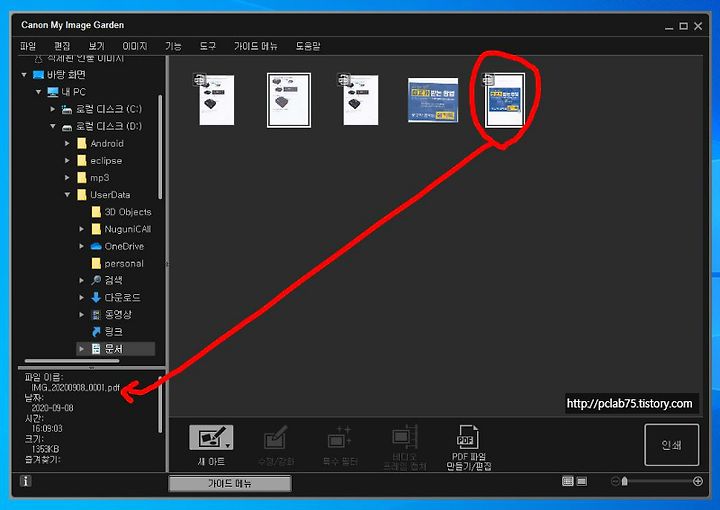Viewport: 720px width, 510px height.
Task: Click the 인쇄 print button
Action: pyautogui.click(x=672, y=445)
